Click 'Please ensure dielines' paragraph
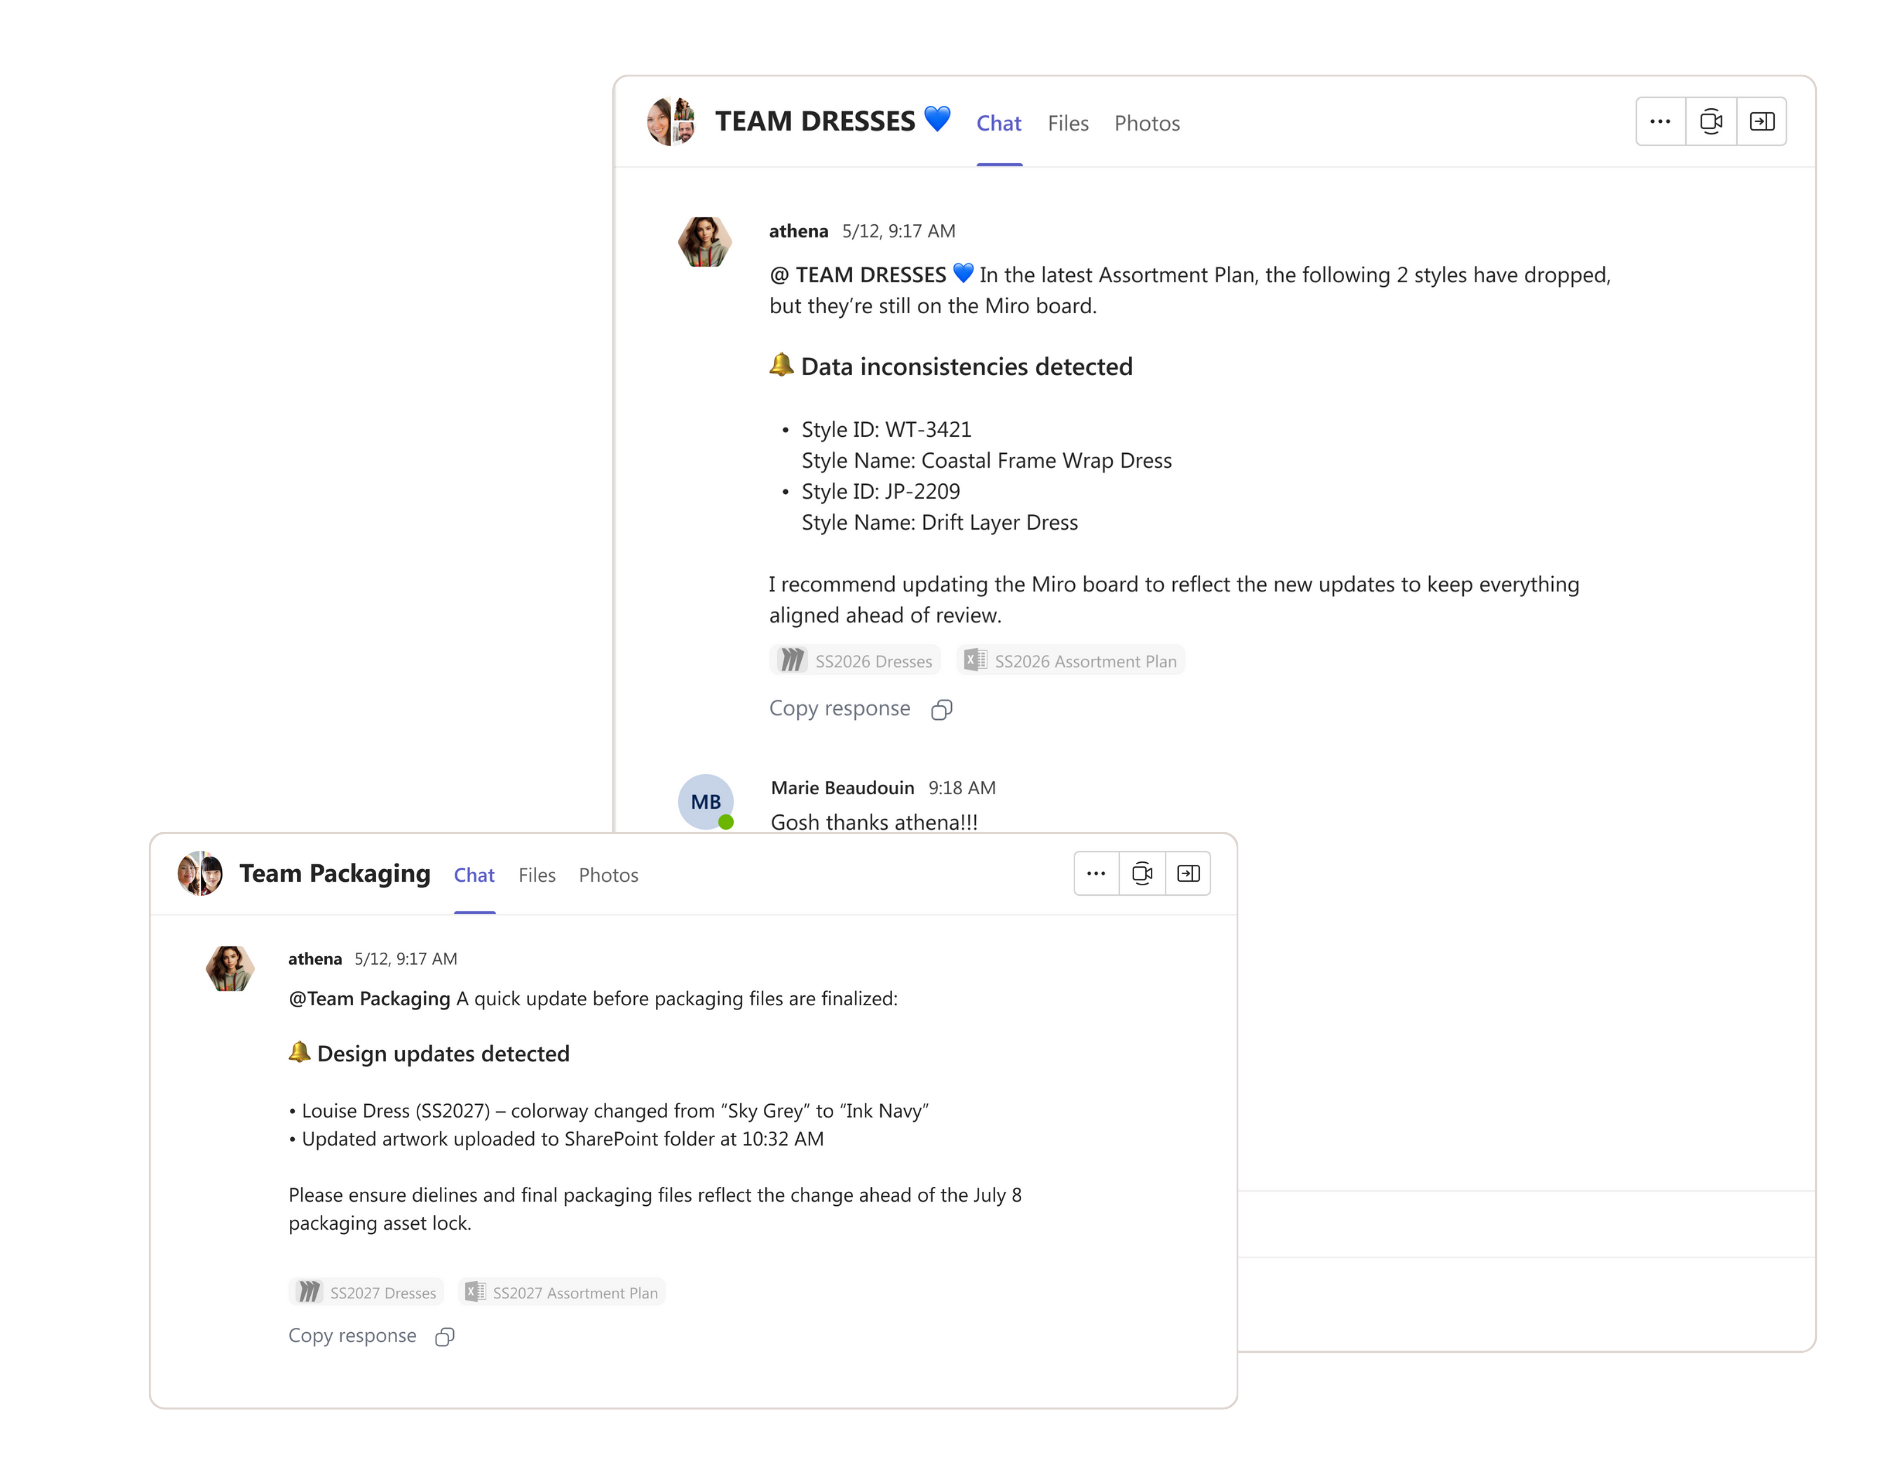Screen dimensions: 1900x1484 pos(655,1209)
